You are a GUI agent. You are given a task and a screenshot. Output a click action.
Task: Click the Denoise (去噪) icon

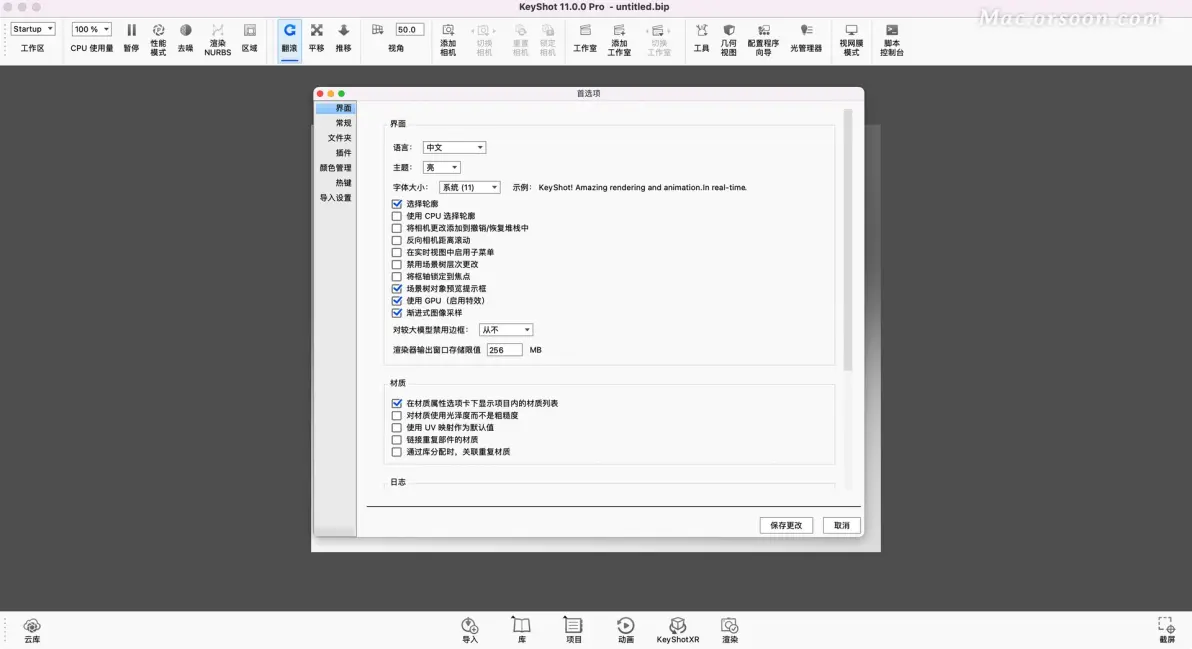(x=185, y=30)
